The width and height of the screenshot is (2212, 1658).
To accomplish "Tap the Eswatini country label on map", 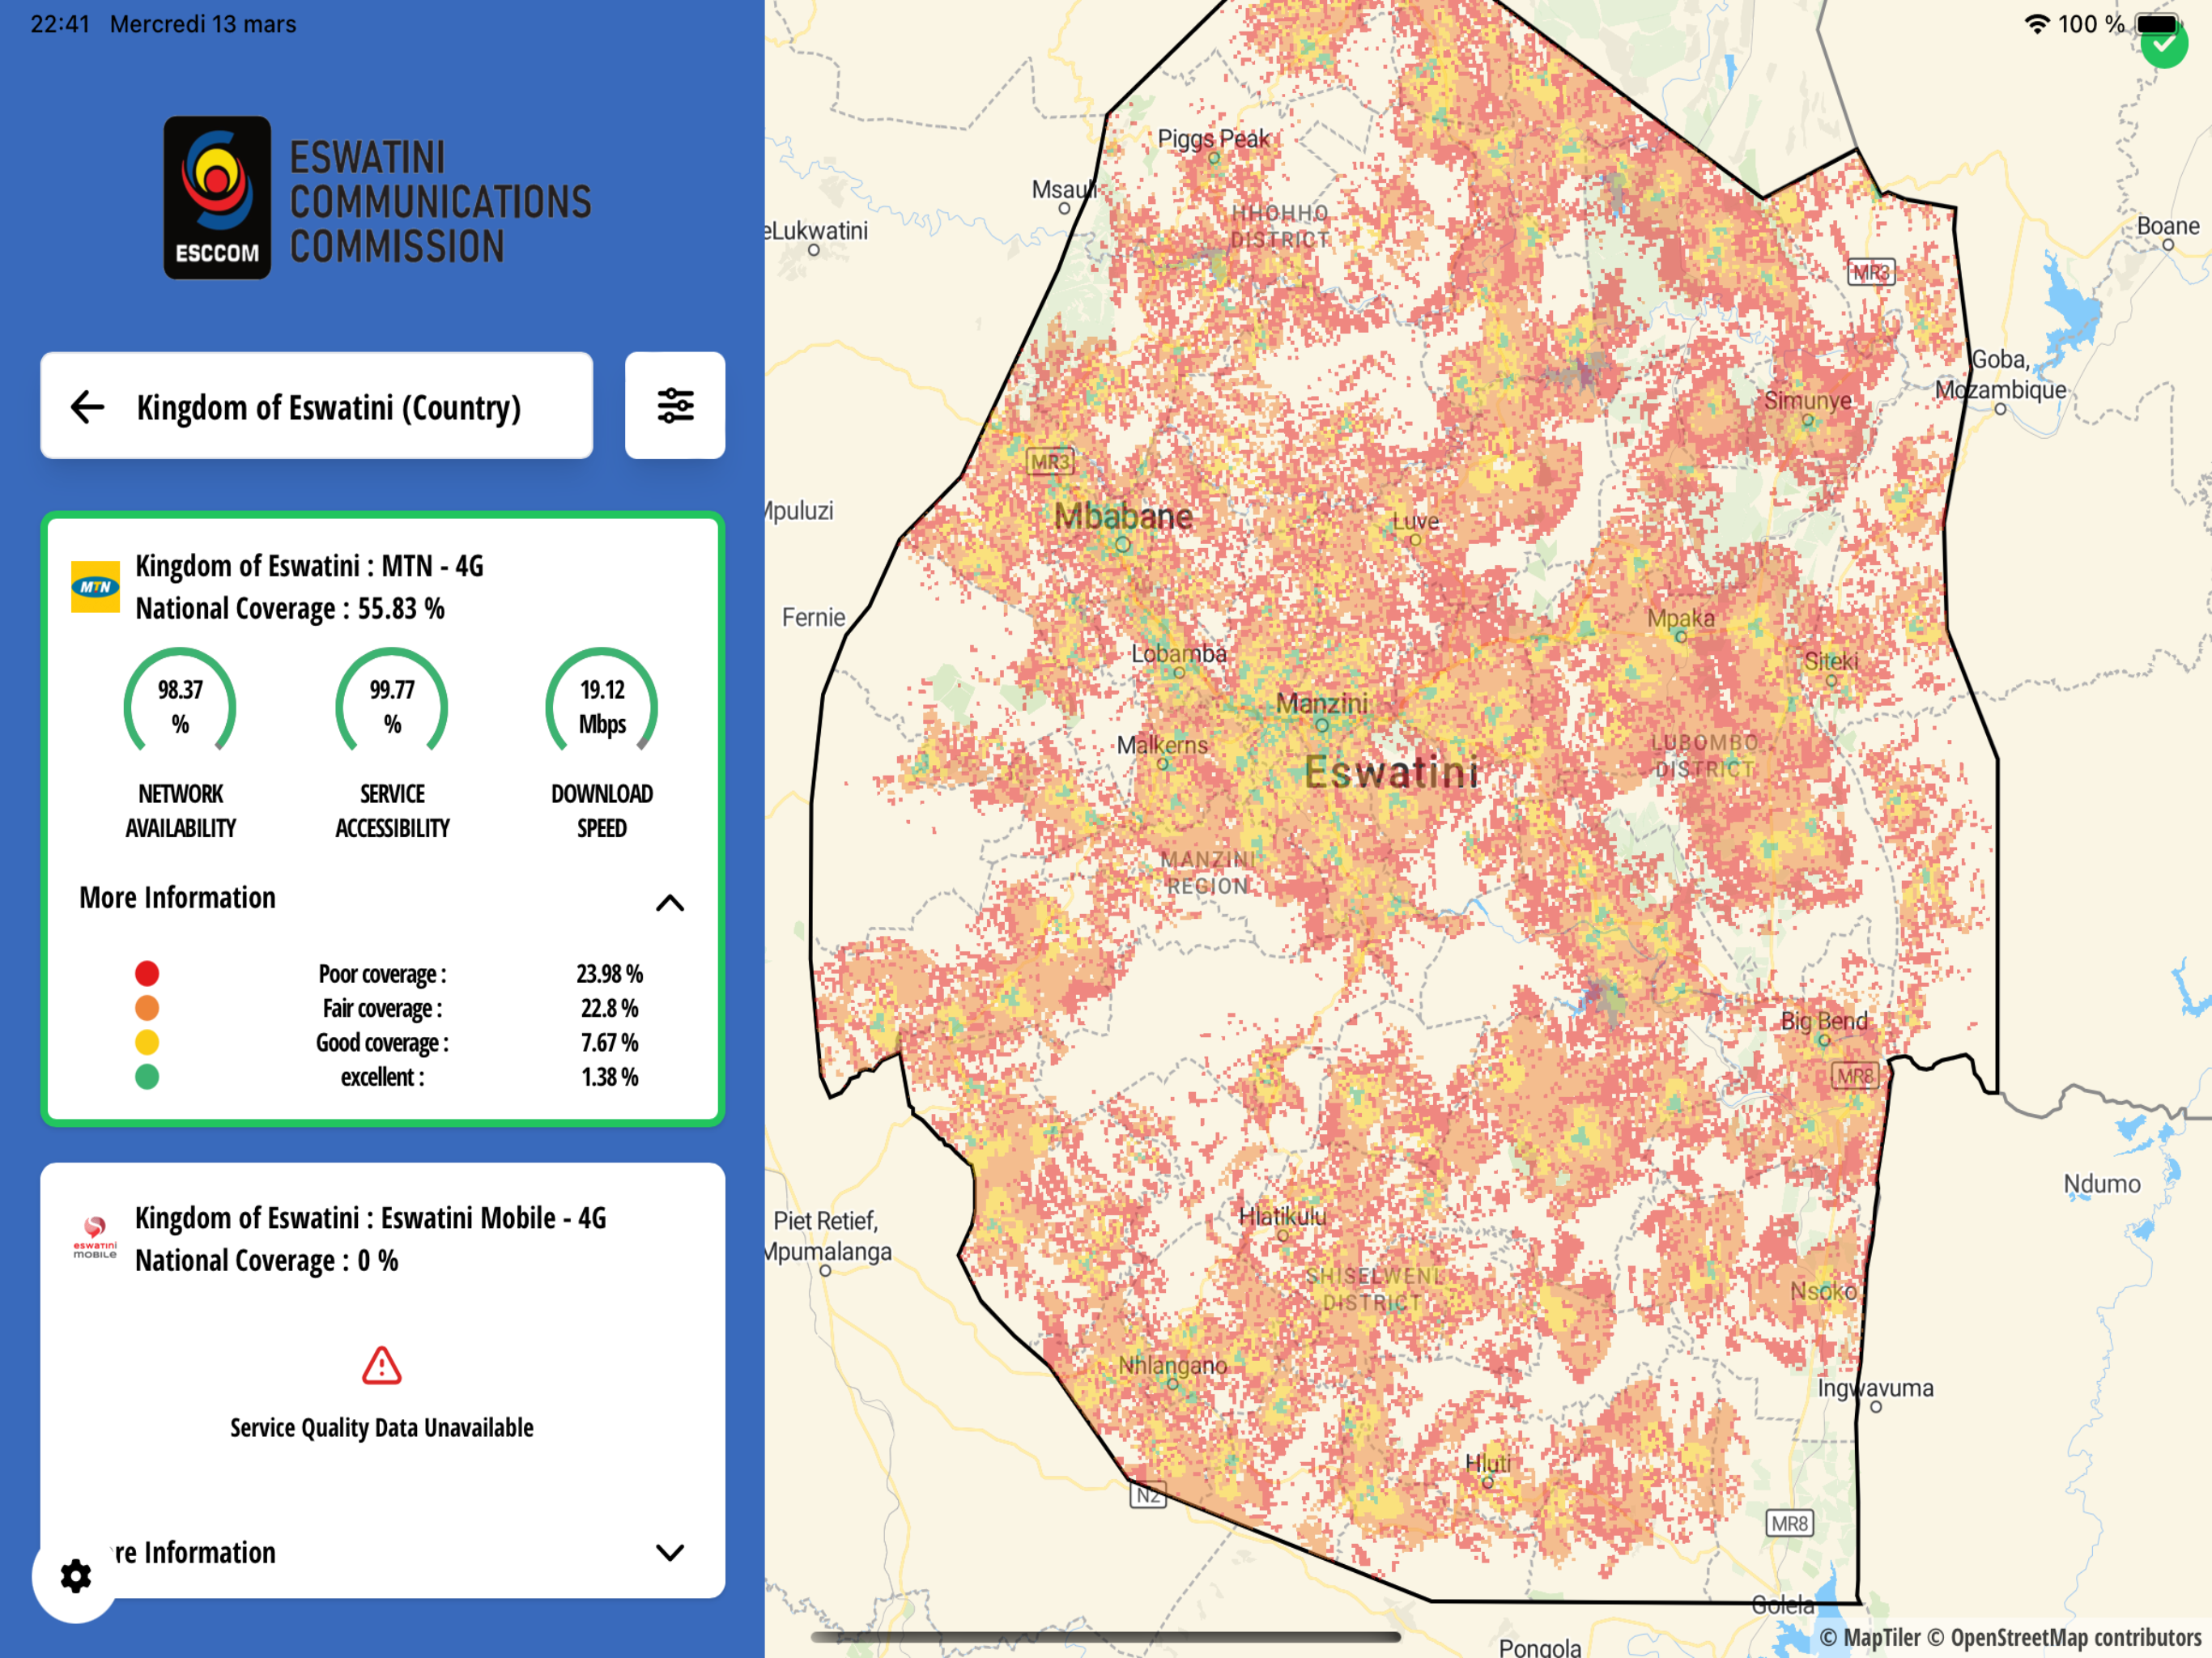I will pos(1391,772).
